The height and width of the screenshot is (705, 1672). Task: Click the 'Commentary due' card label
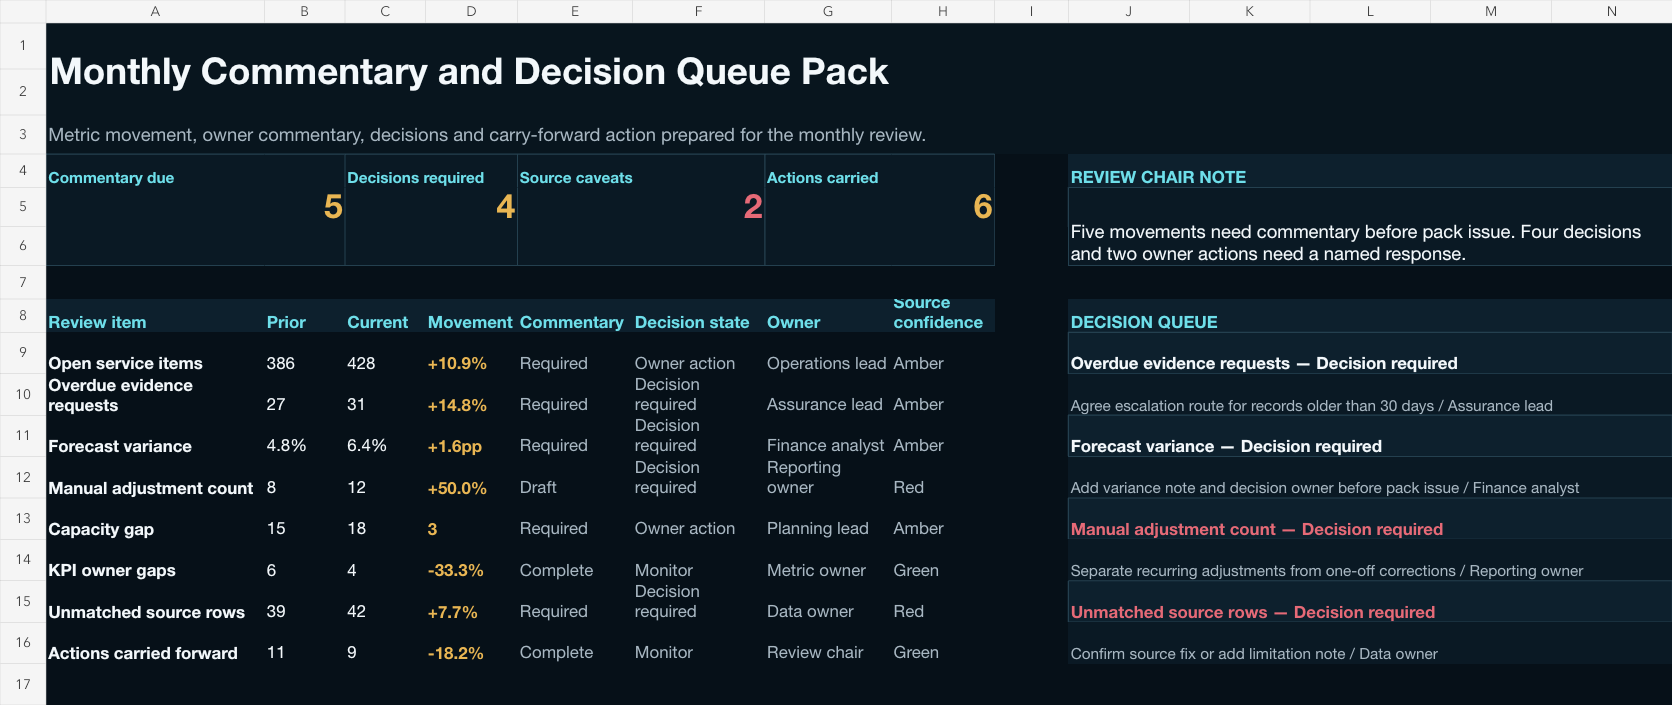[x=111, y=178]
